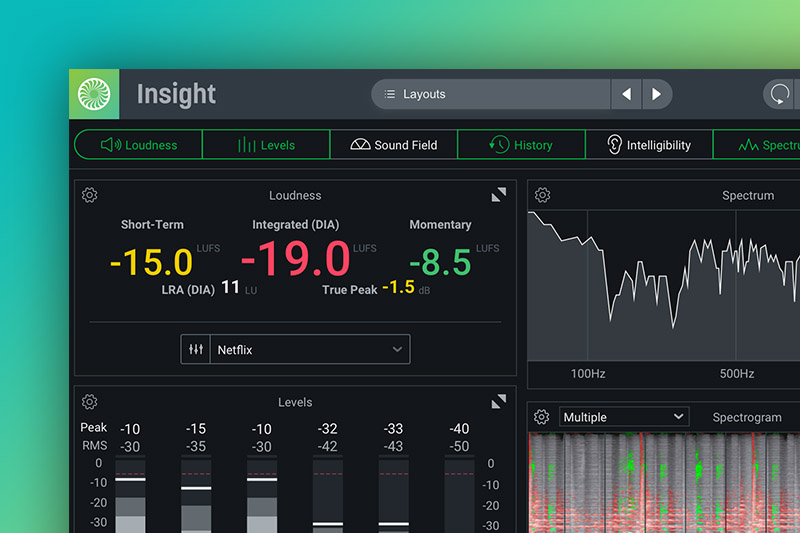The height and width of the screenshot is (533, 800).
Task: Click the RMS -35 value
Action: pyautogui.click(x=196, y=446)
